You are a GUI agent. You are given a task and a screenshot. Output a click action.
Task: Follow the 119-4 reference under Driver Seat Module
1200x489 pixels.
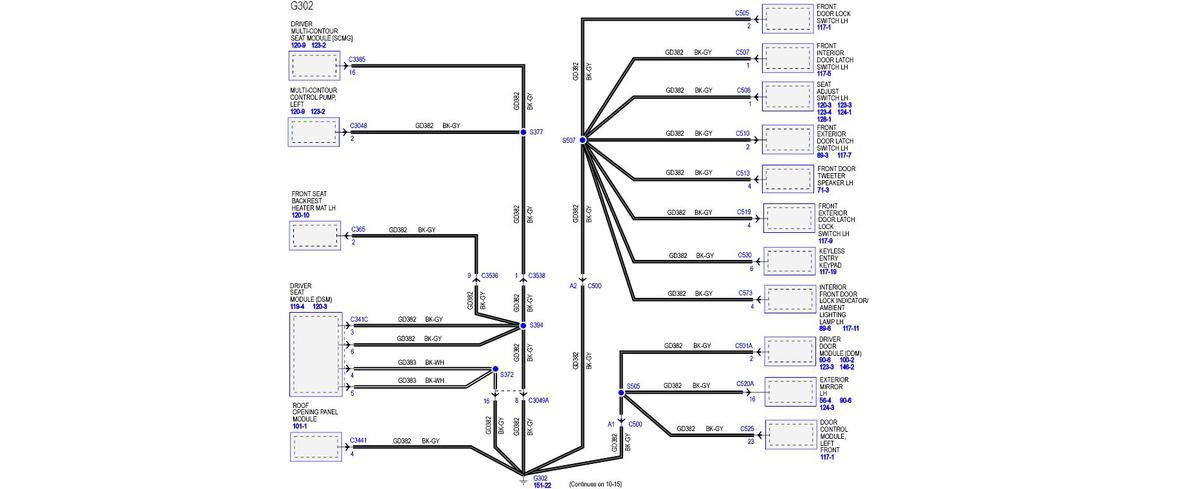click(x=298, y=306)
